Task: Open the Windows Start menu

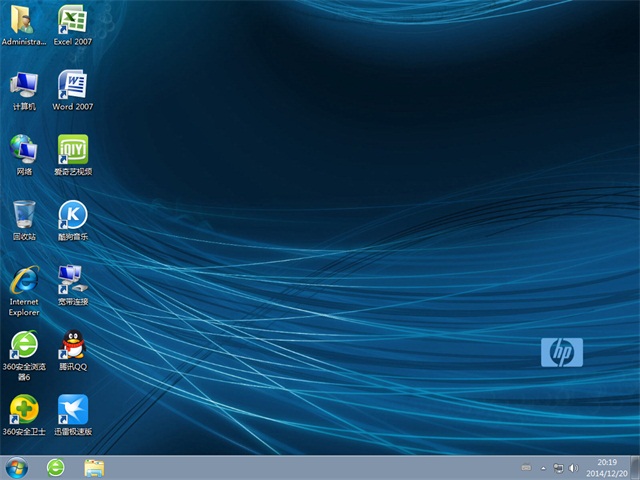Action: coord(16,467)
